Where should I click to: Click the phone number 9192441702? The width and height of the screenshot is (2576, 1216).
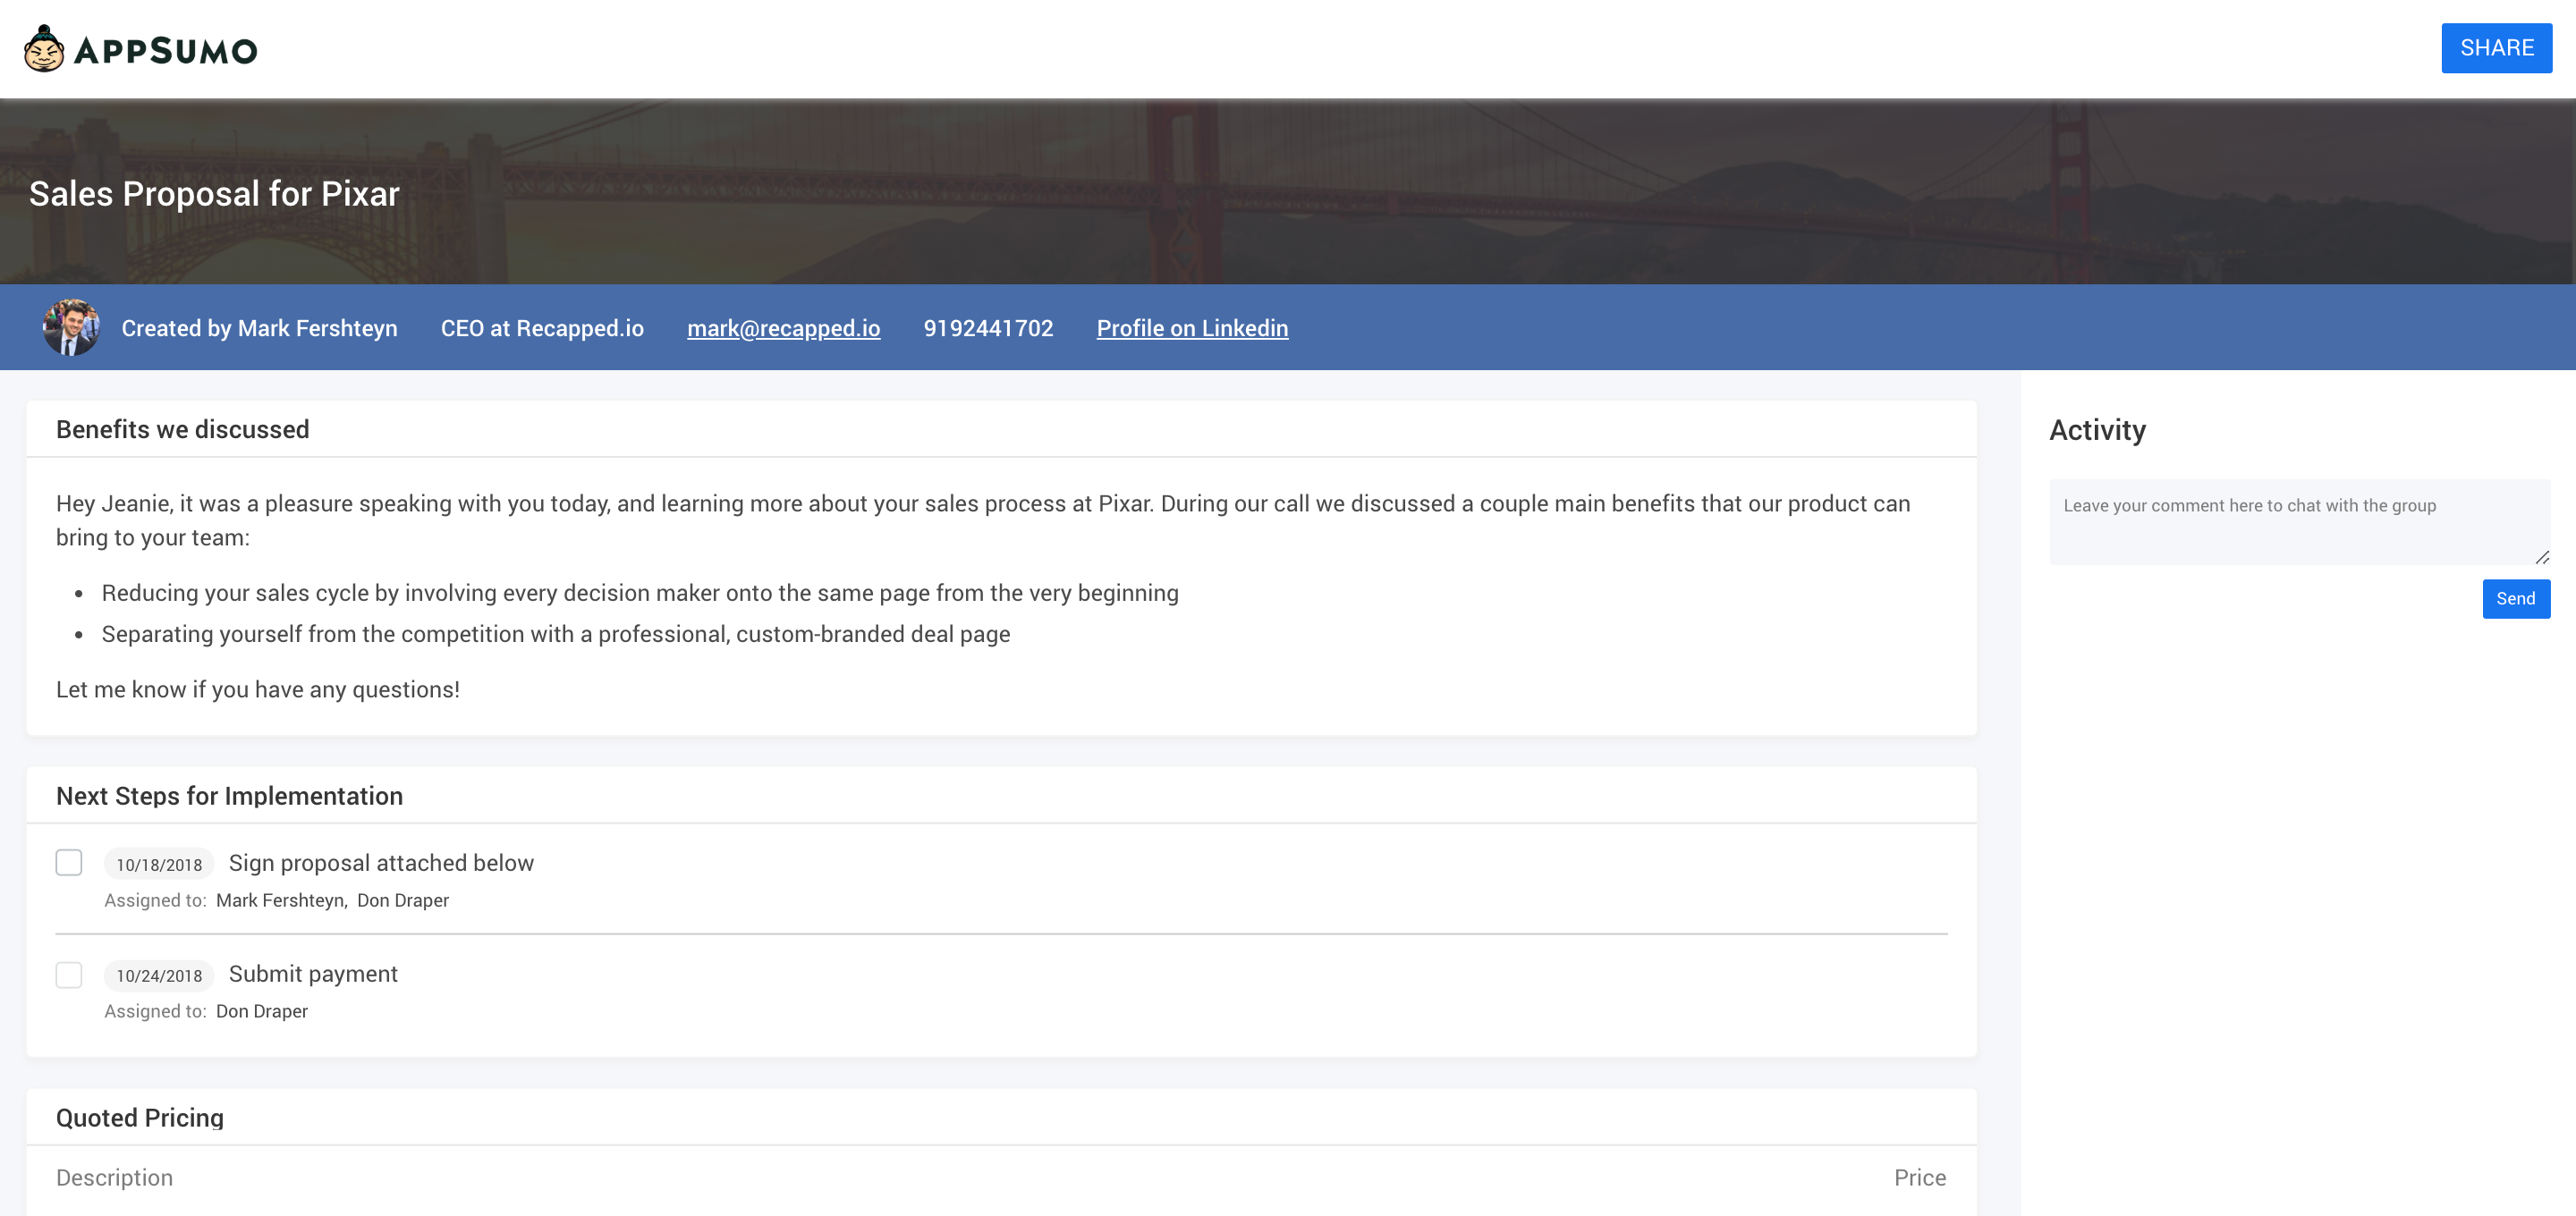988,328
